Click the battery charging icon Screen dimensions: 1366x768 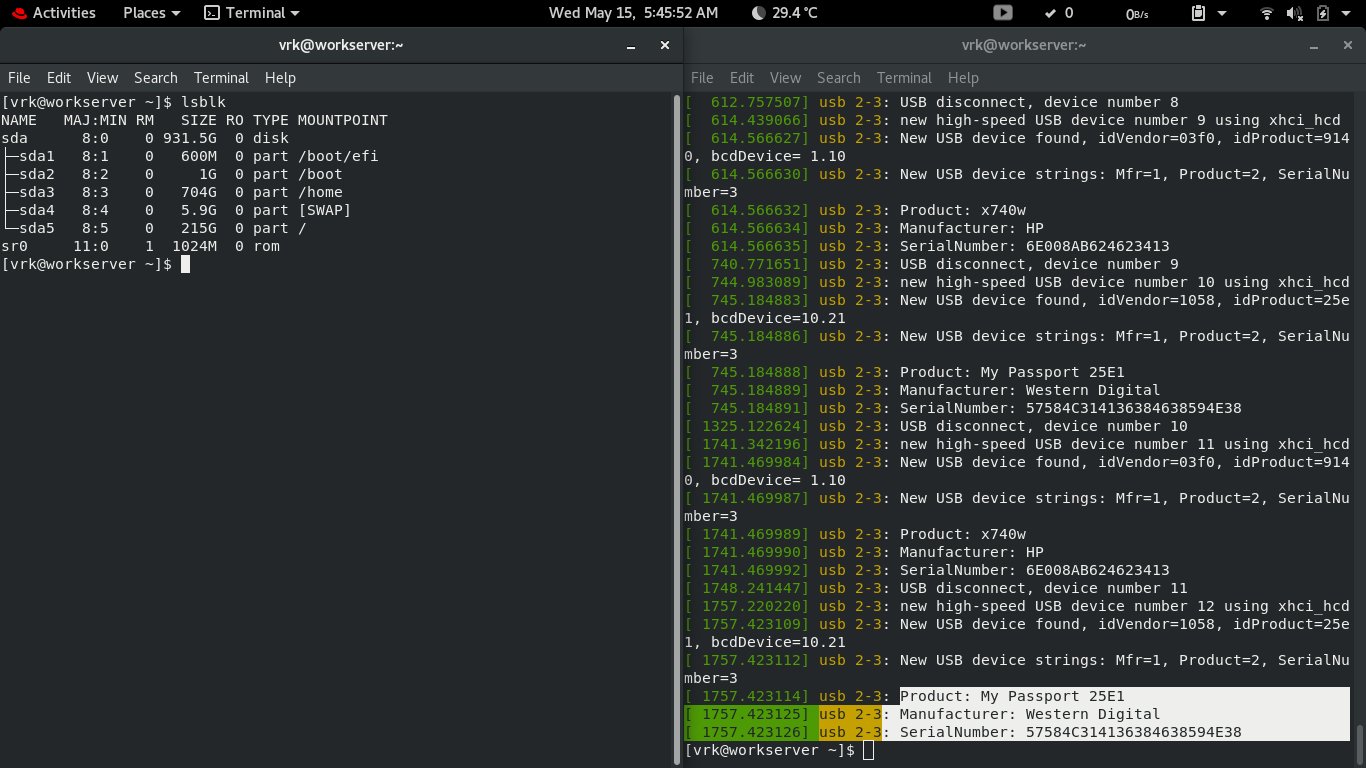tap(1323, 13)
